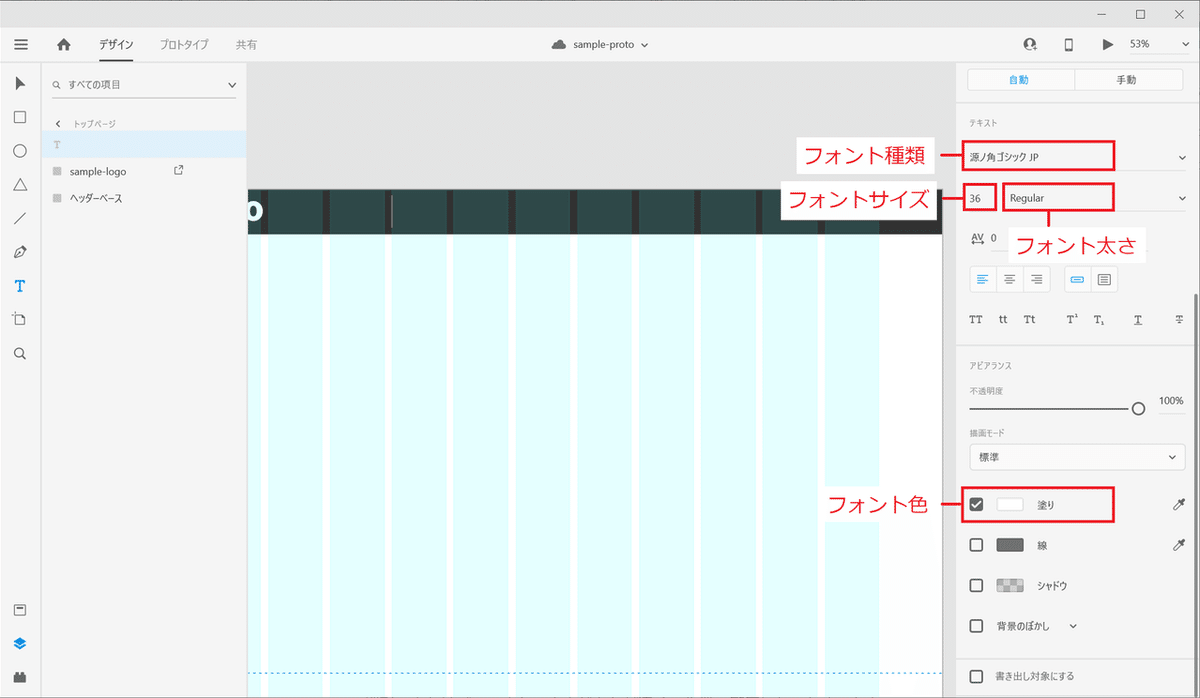The image size is (1200, 698).
Task: Enable the 背景のぼかし blur checkbox
Action: point(977,626)
